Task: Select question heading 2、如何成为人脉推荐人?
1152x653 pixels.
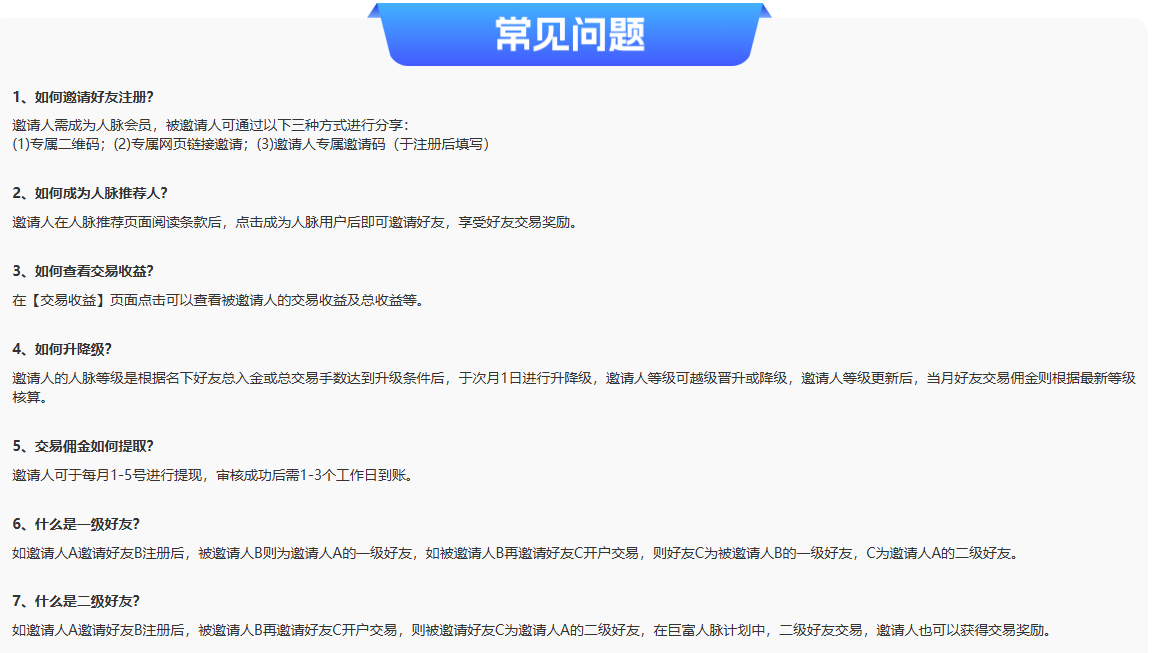Action: 90,193
